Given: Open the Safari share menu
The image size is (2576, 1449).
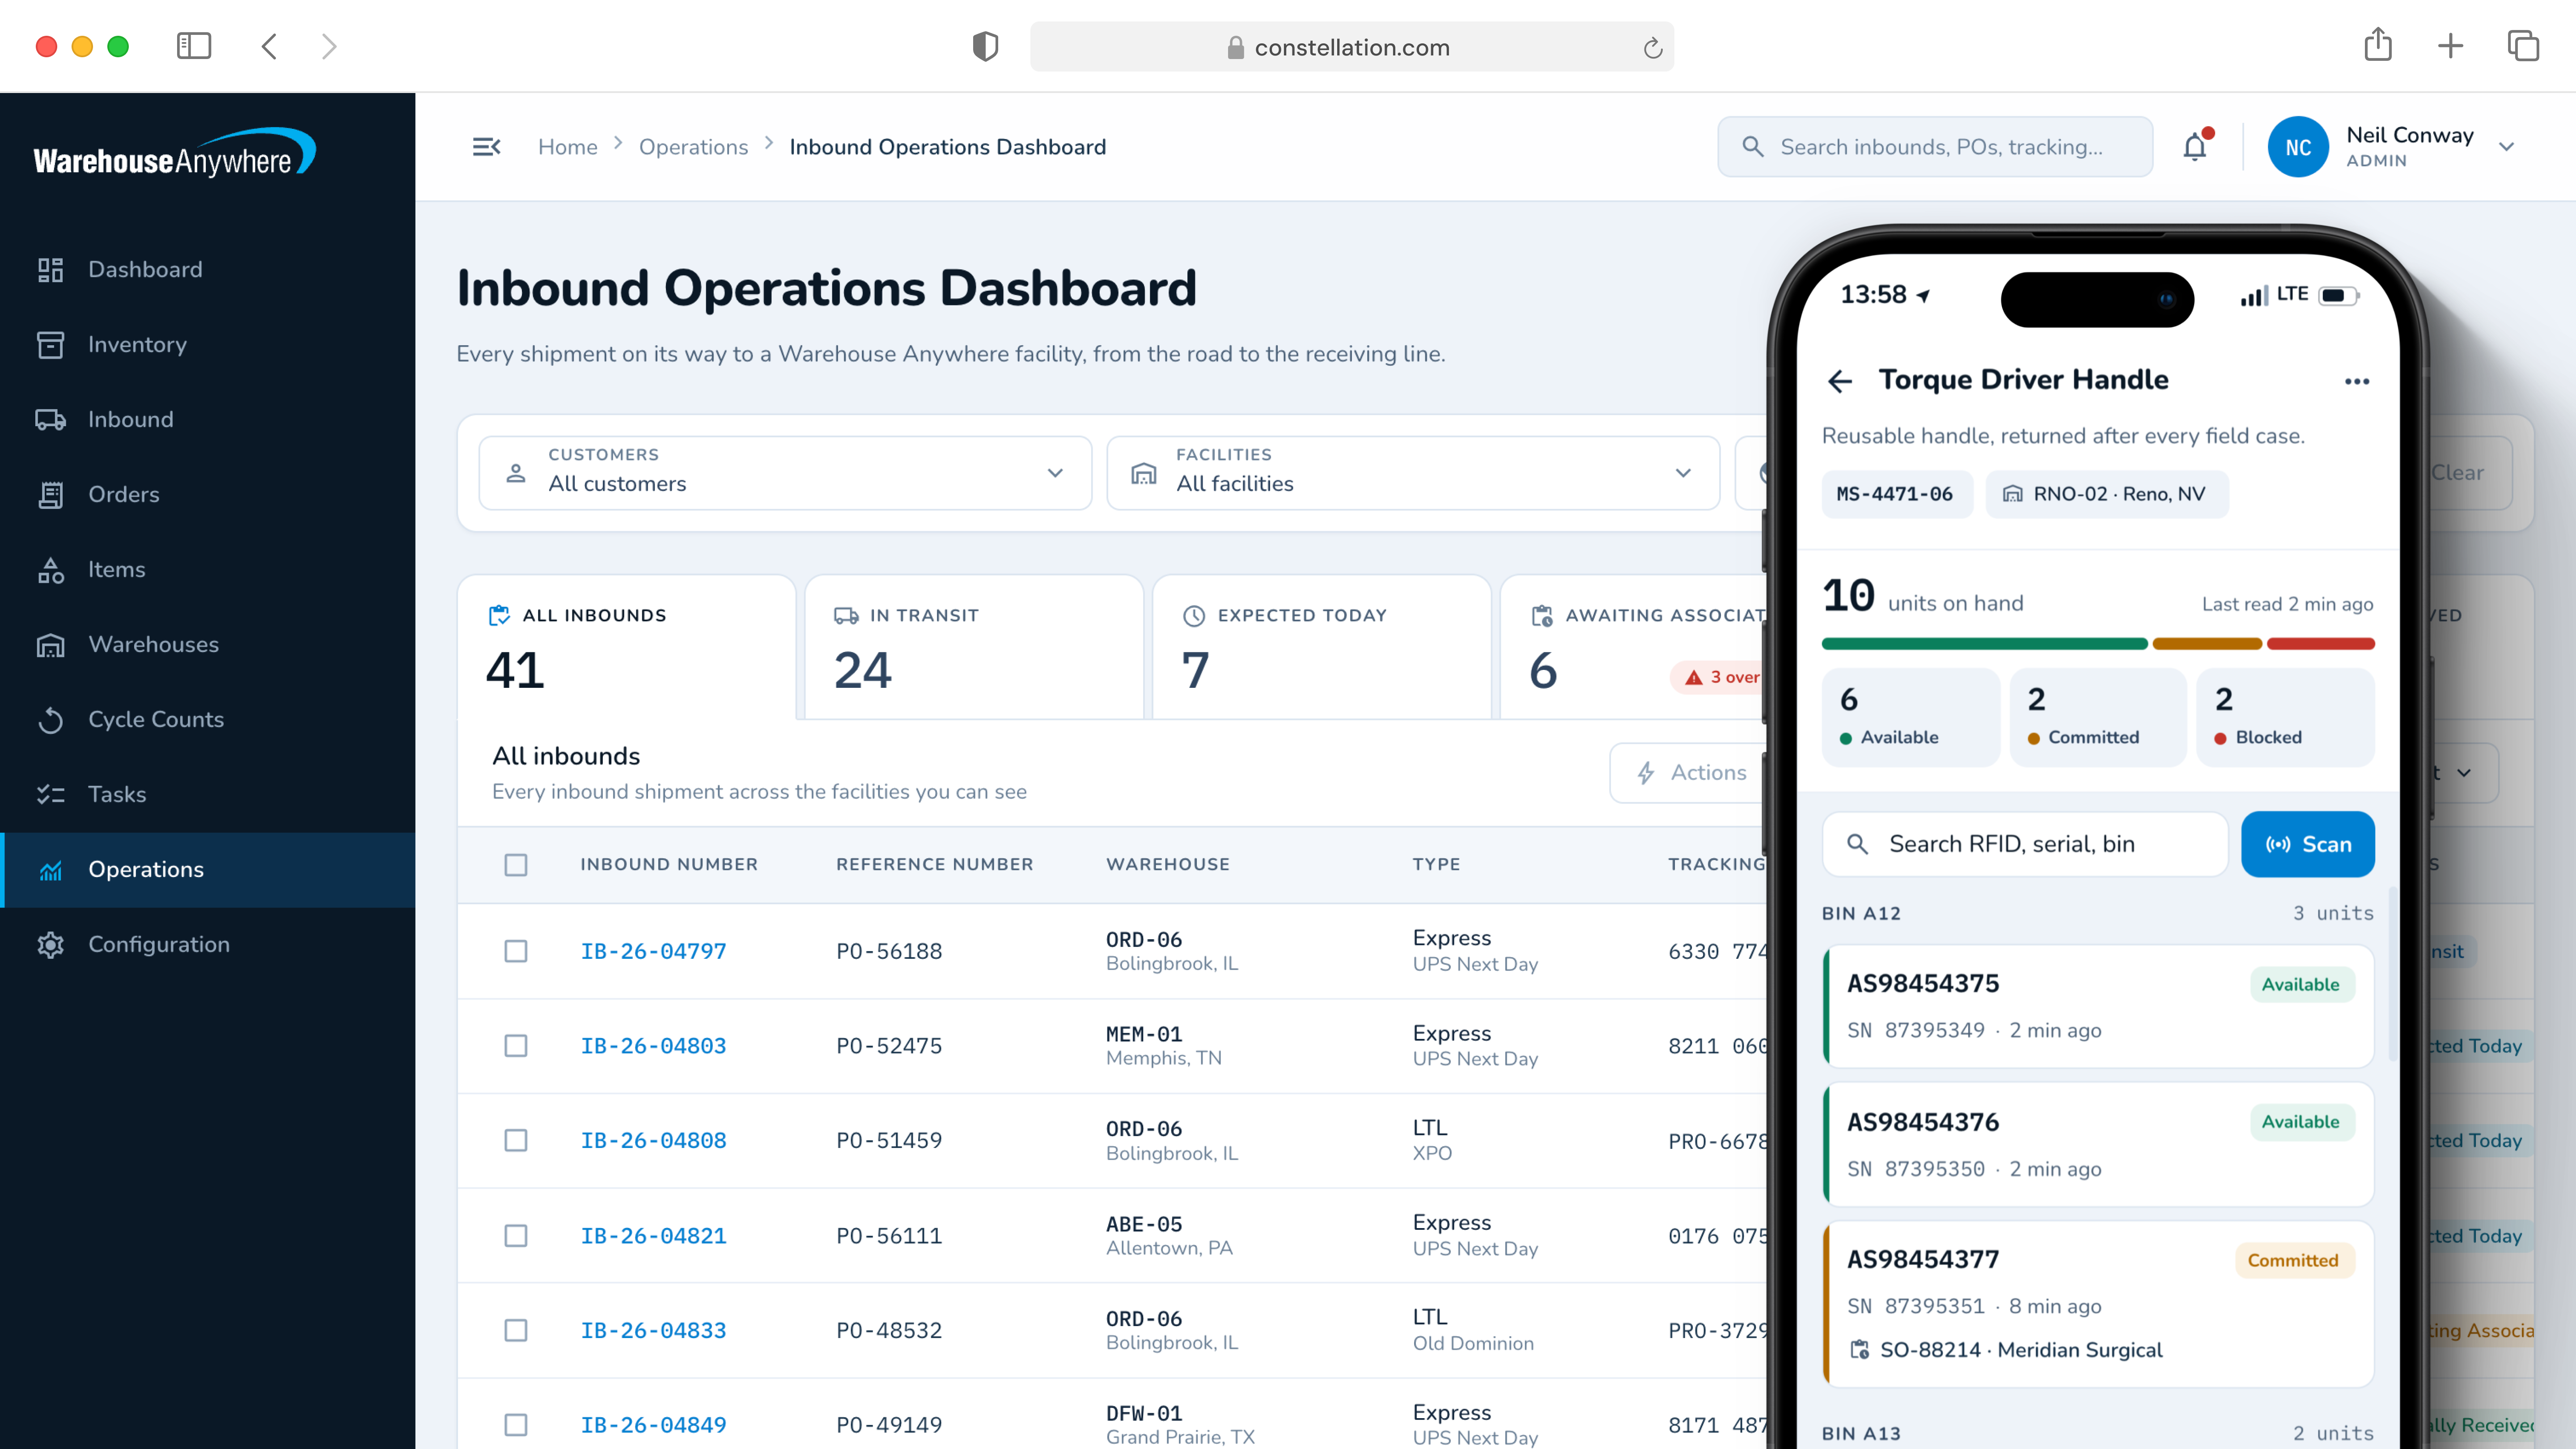Looking at the screenshot, I should tap(2378, 45).
